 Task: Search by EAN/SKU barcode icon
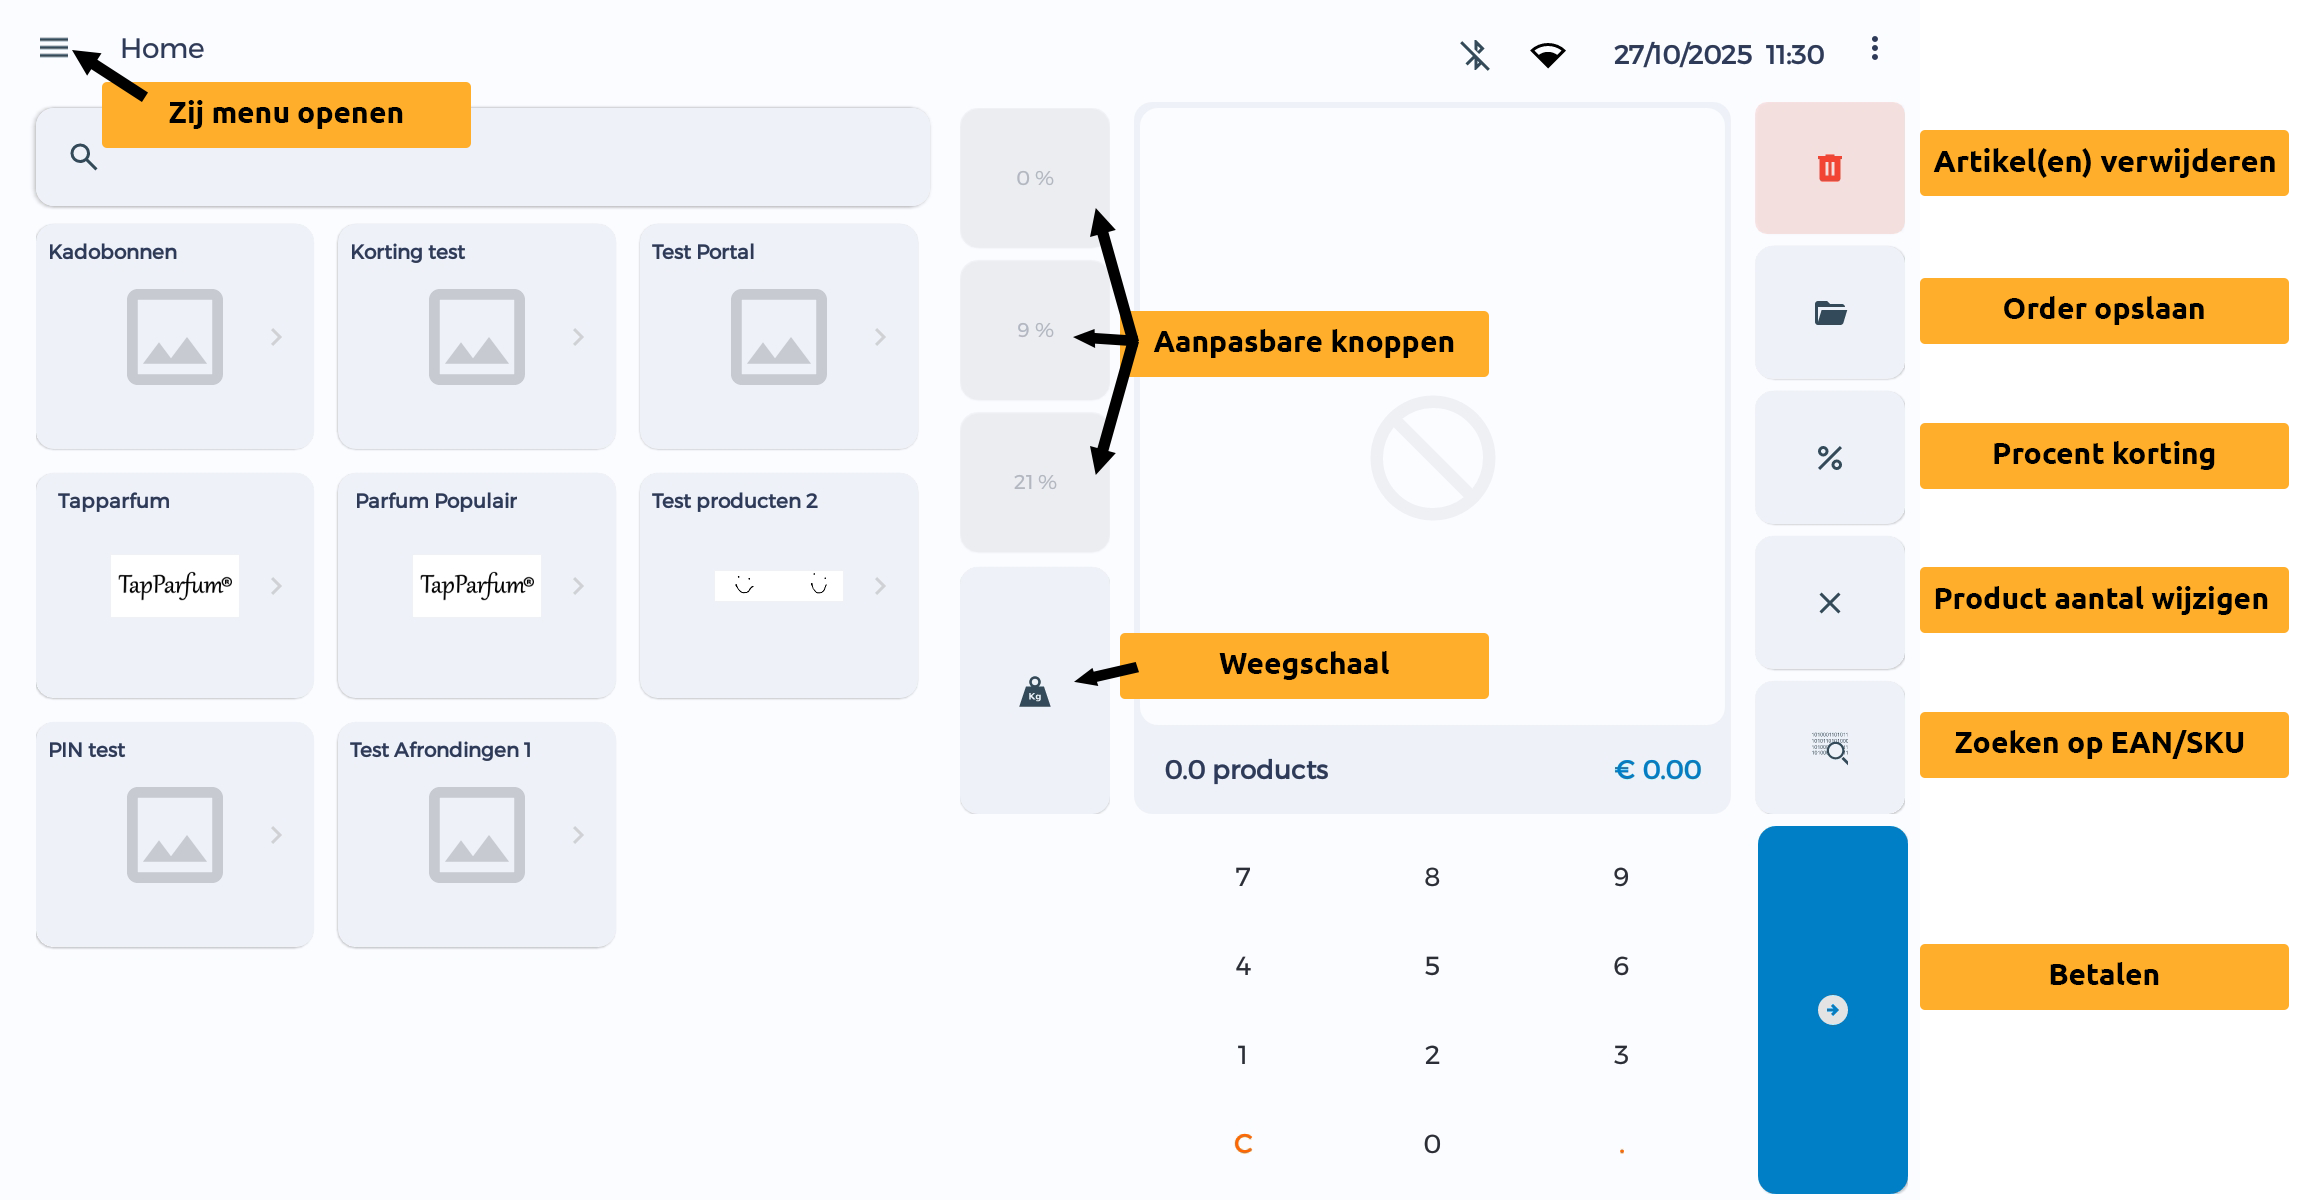[1829, 747]
